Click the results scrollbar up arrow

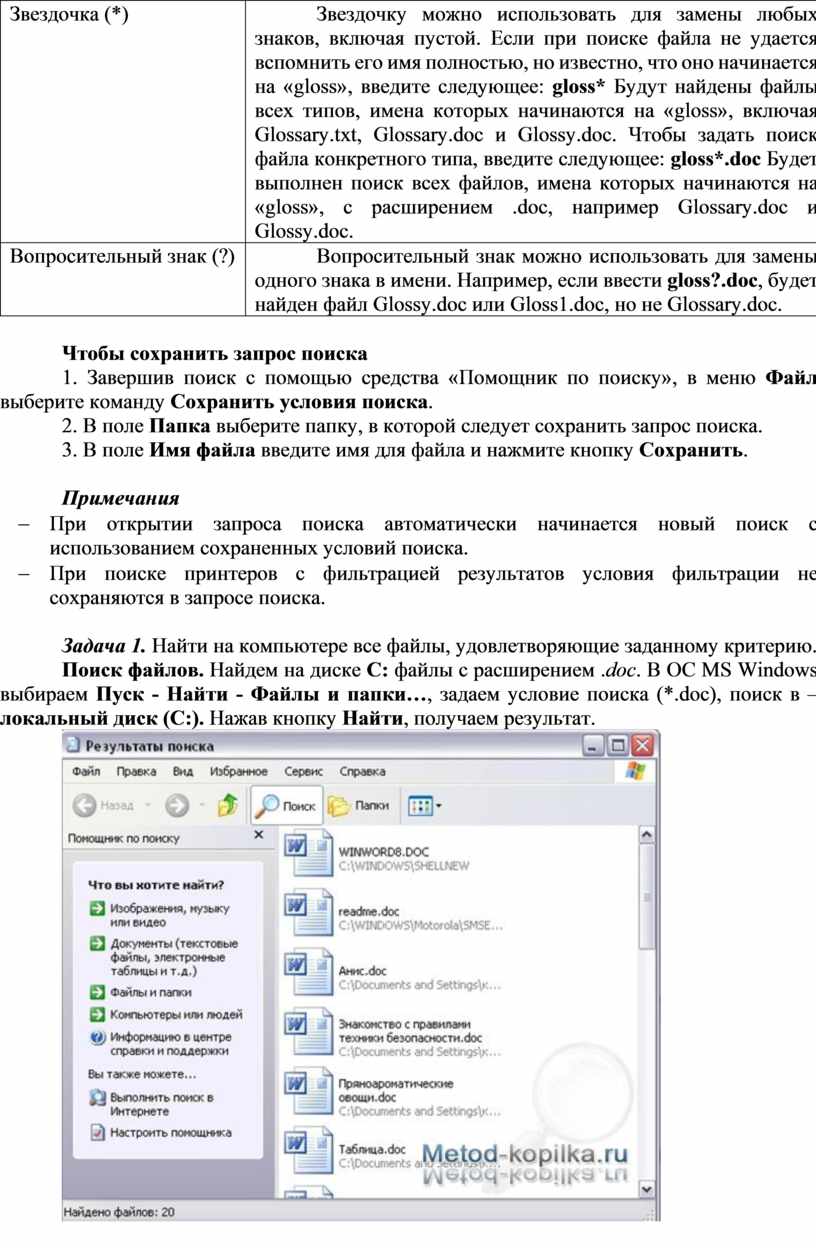point(646,834)
